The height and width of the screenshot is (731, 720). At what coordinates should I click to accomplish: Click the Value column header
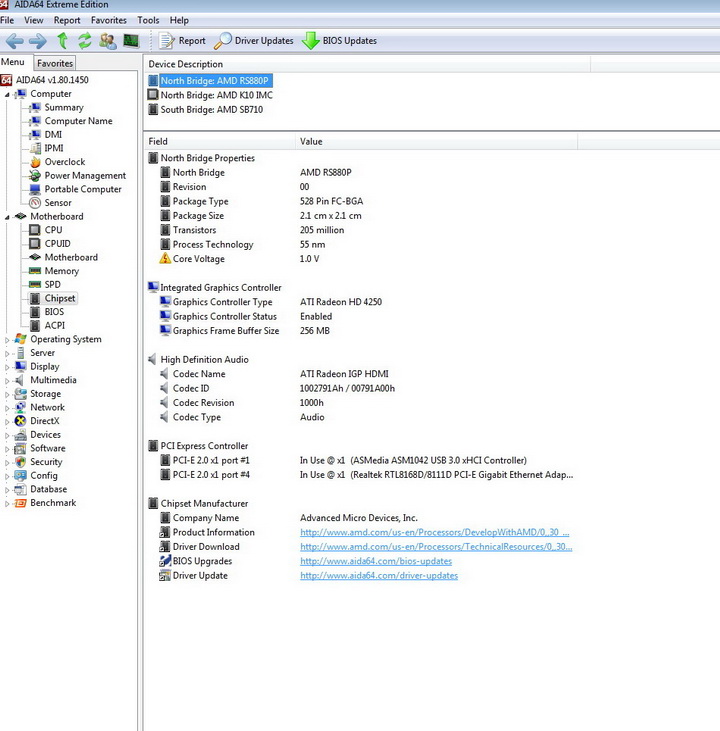point(436,141)
